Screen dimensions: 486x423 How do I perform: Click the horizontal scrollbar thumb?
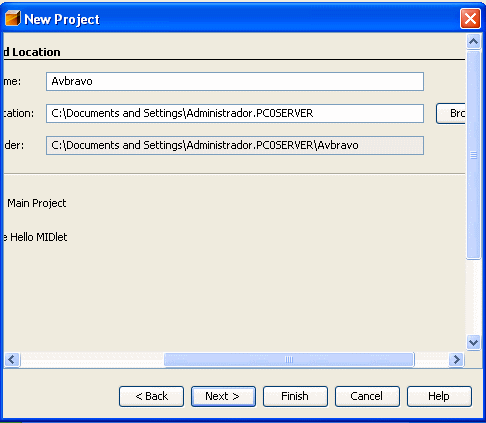click(x=289, y=360)
